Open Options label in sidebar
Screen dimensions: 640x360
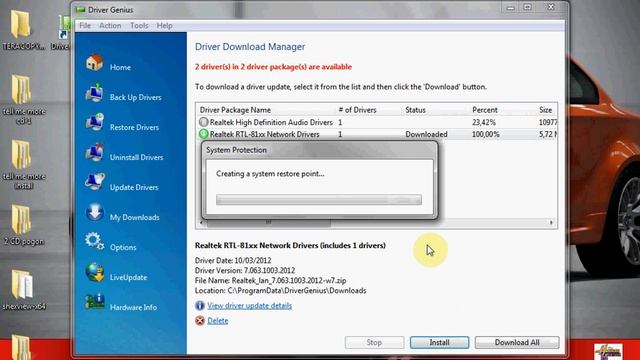tap(123, 247)
